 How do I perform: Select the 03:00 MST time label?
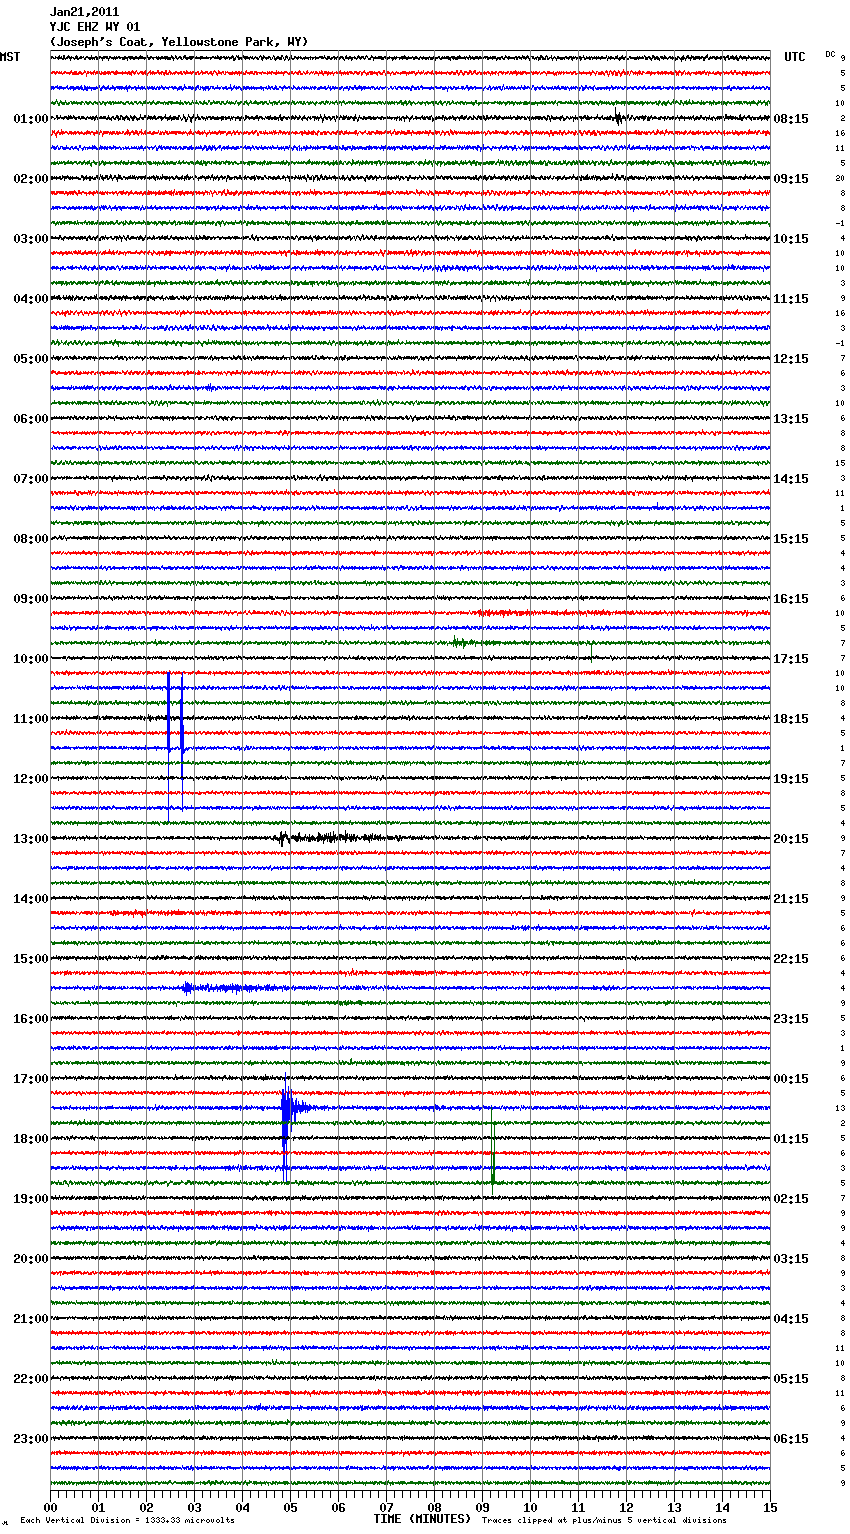click(x=31, y=239)
